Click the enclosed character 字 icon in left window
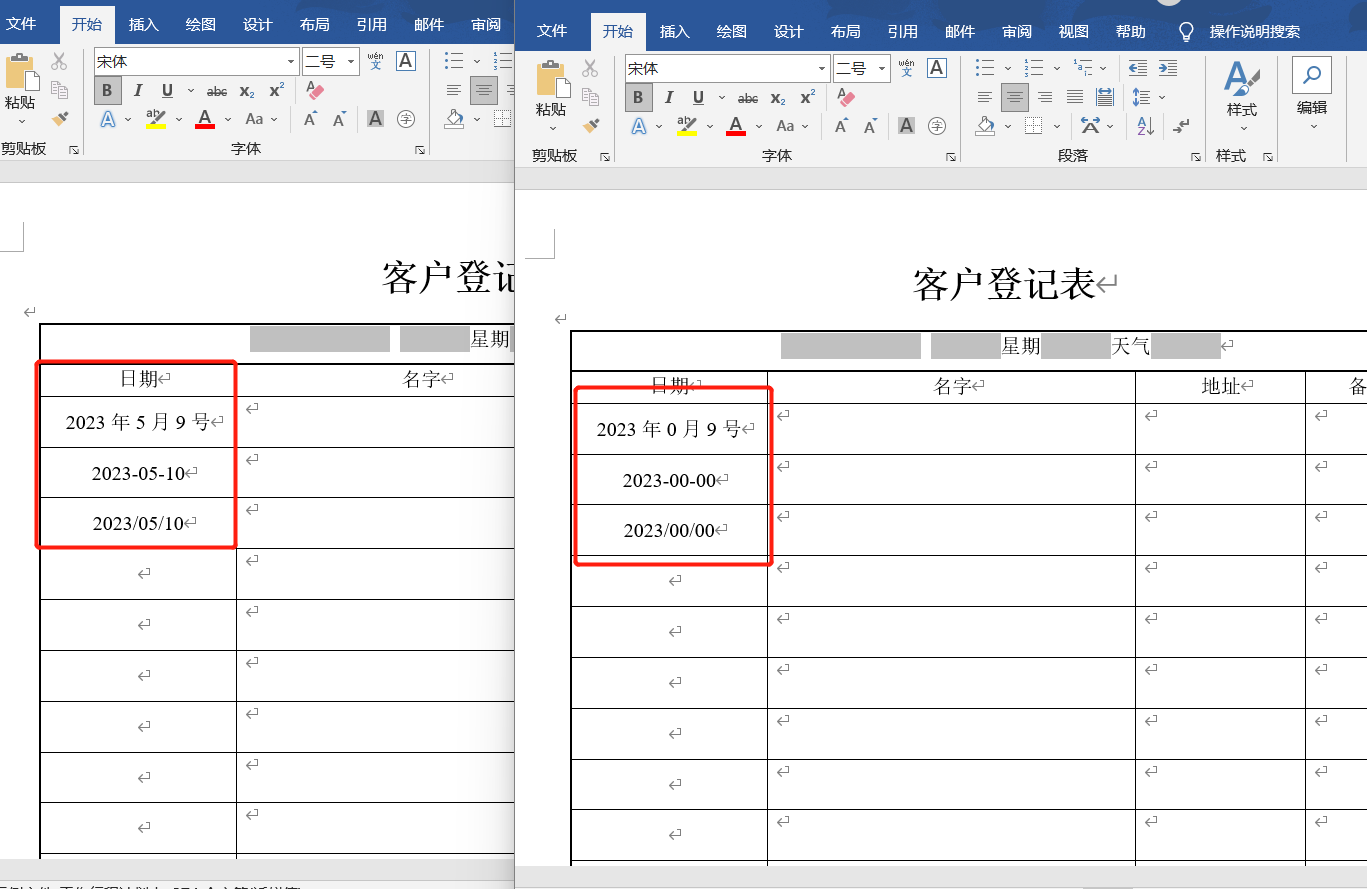This screenshot has width=1367, height=889. pyautogui.click(x=406, y=119)
